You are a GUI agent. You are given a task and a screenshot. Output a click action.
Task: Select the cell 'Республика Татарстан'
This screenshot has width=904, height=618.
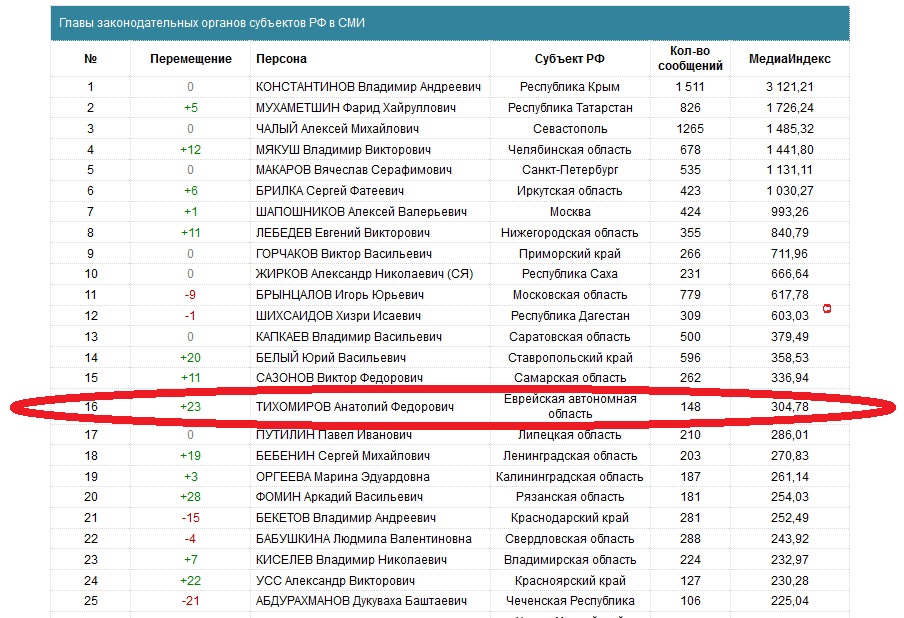coord(570,108)
